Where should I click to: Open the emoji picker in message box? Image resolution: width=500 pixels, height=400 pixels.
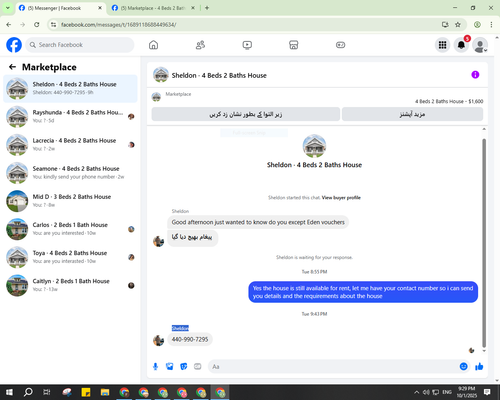pos(463,367)
